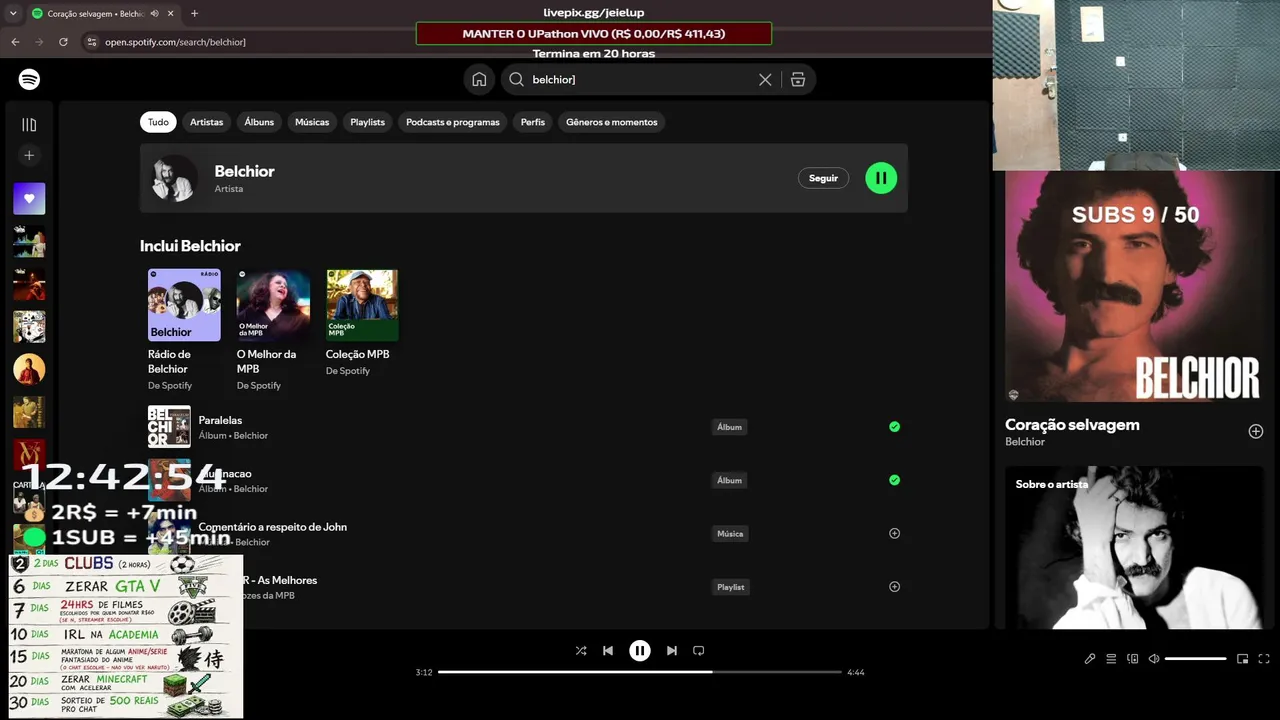1280x720 pixels.
Task: View site information icon in address bar
Action: pos(92,42)
